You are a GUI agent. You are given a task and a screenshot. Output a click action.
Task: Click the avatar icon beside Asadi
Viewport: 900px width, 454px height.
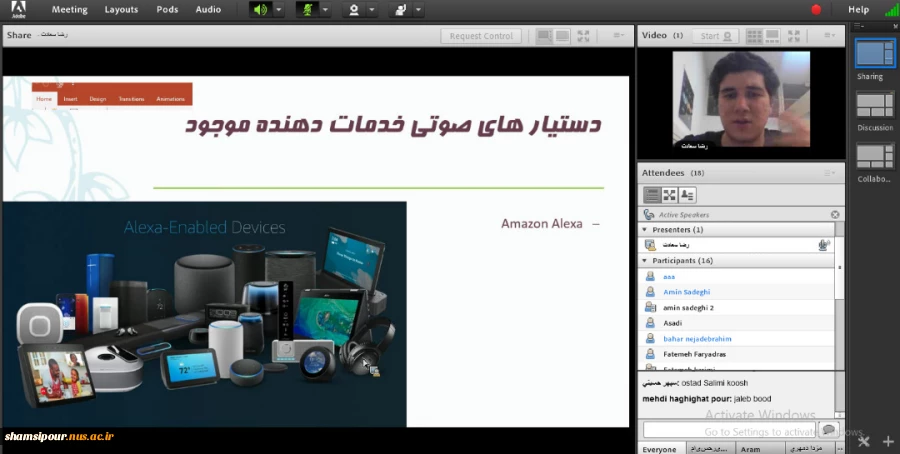[650, 323]
